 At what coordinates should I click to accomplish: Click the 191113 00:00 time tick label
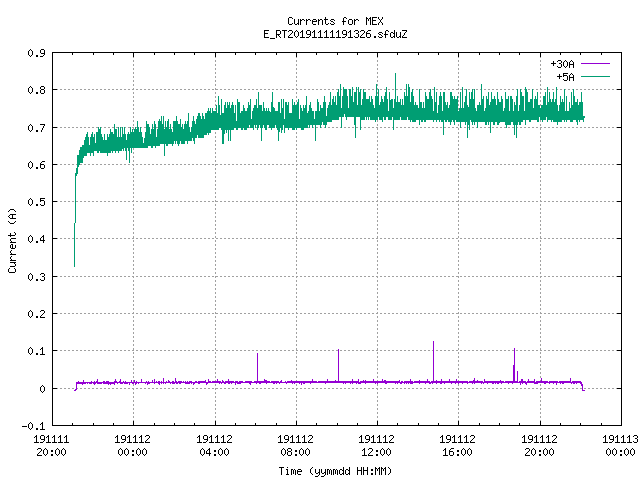click(x=620, y=446)
